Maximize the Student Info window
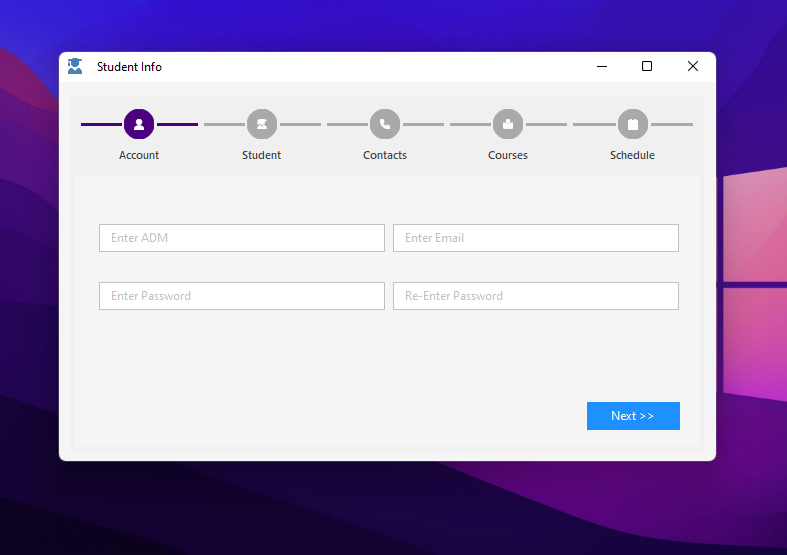The width and height of the screenshot is (787, 555). click(x=647, y=66)
